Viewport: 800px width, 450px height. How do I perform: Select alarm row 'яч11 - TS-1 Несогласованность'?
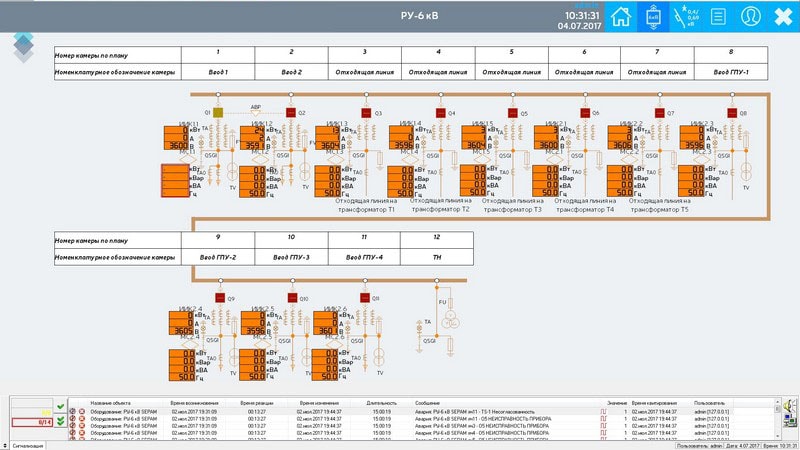[421, 411]
